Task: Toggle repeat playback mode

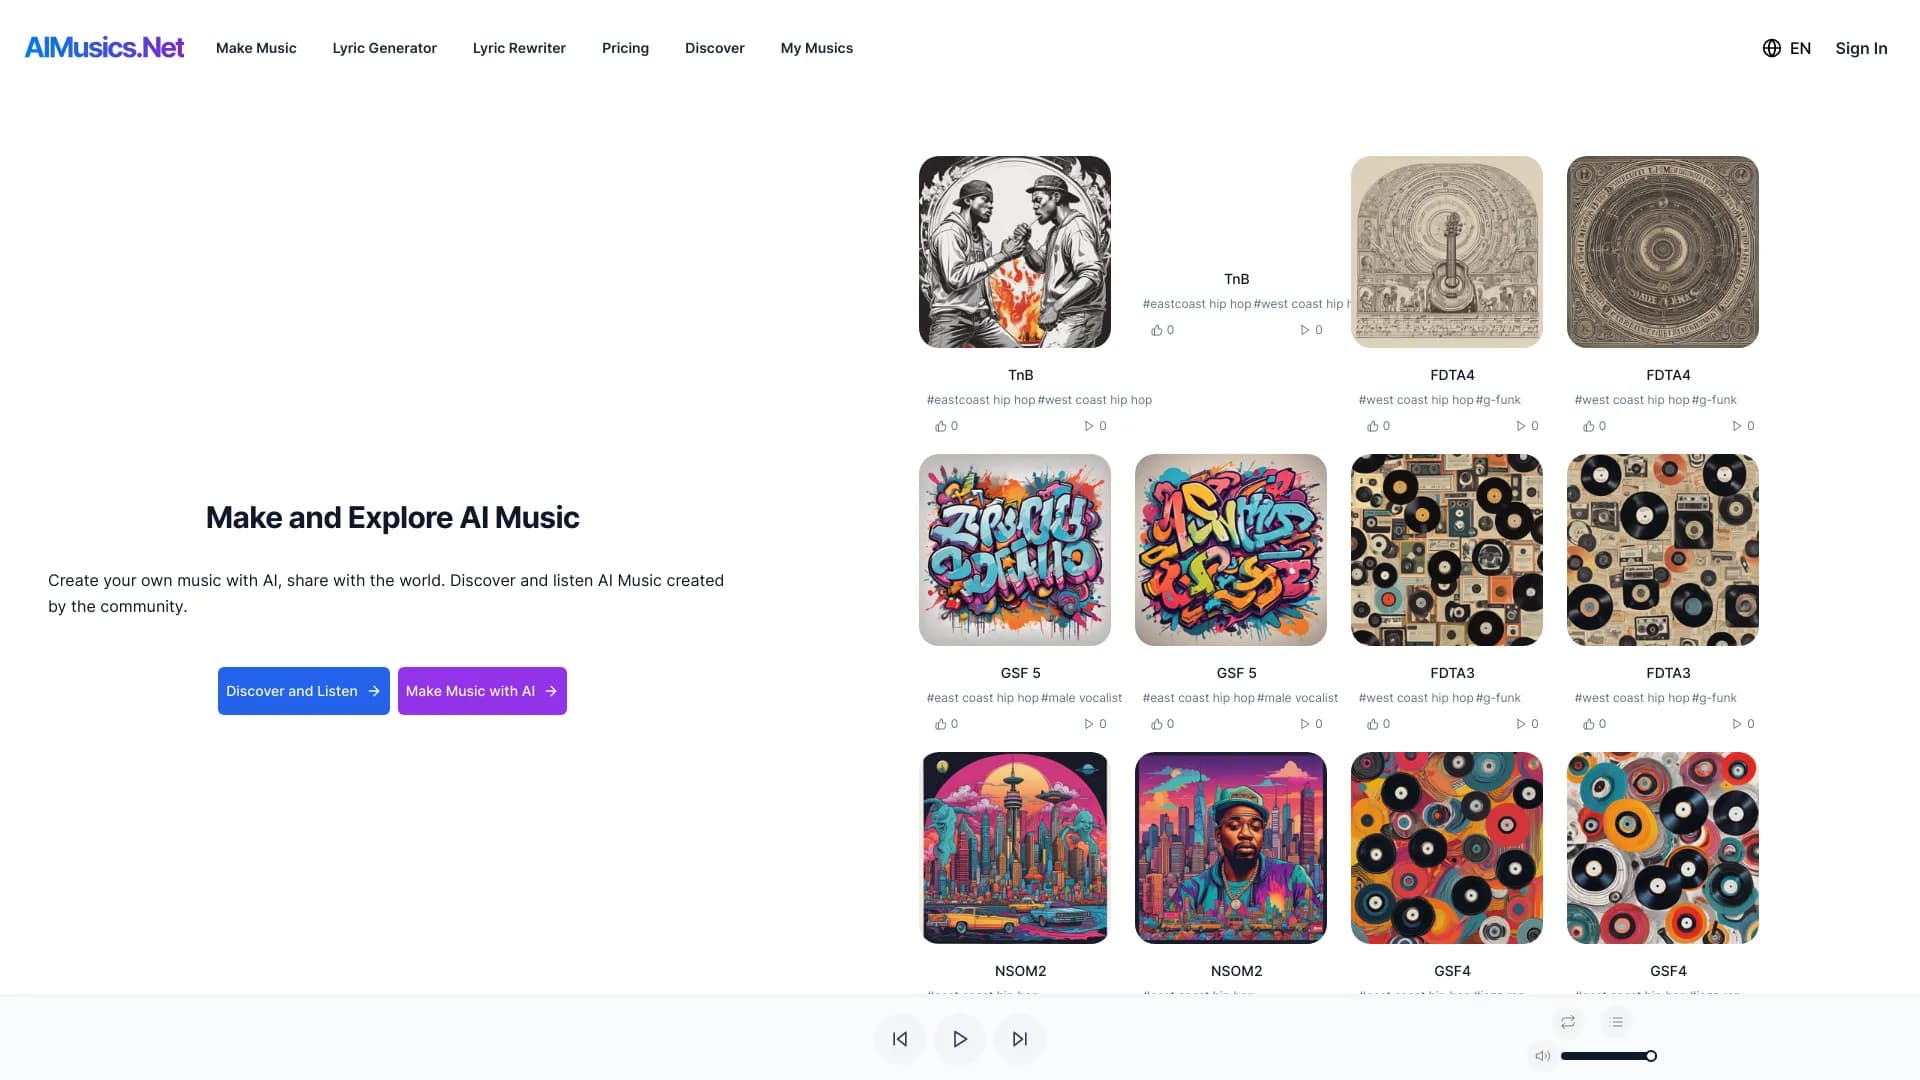Action: pyautogui.click(x=1567, y=1021)
